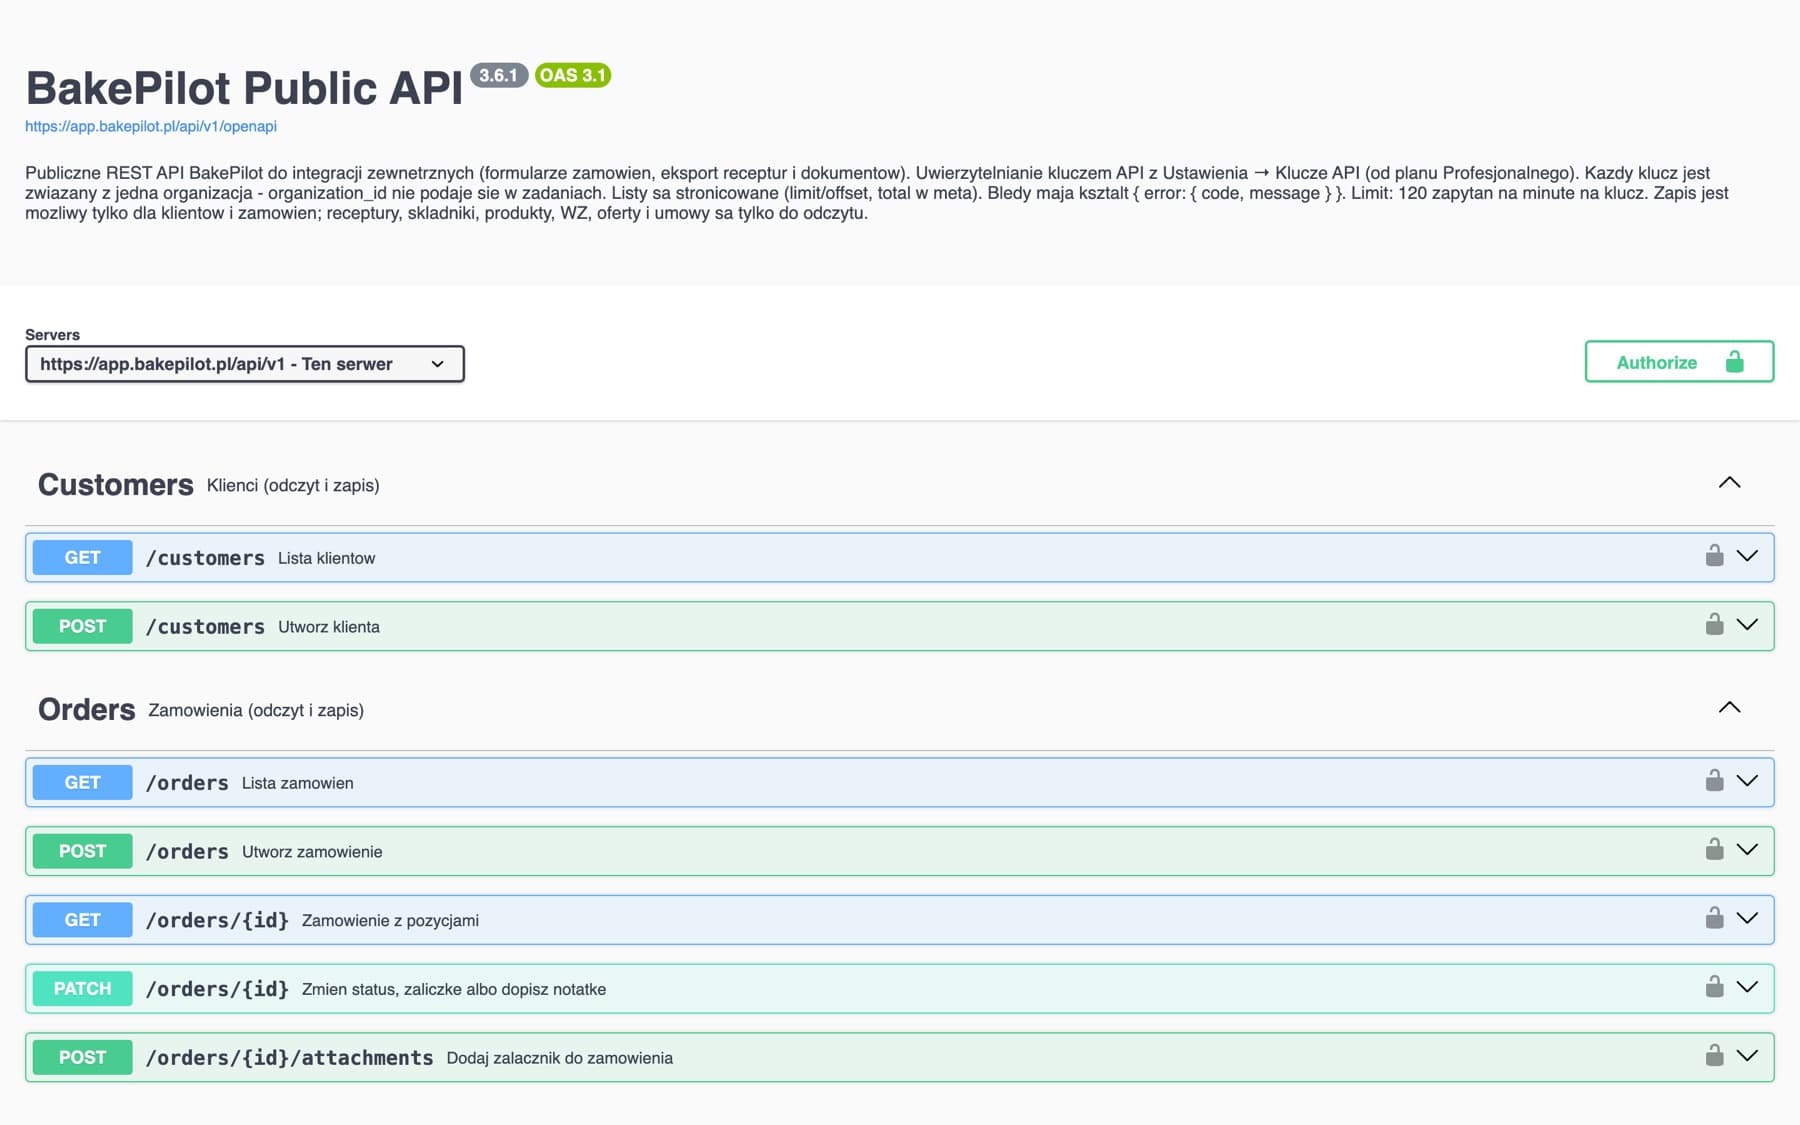Image resolution: width=1800 pixels, height=1125 pixels.
Task: Click the Customers section heading
Action: [x=116, y=485]
